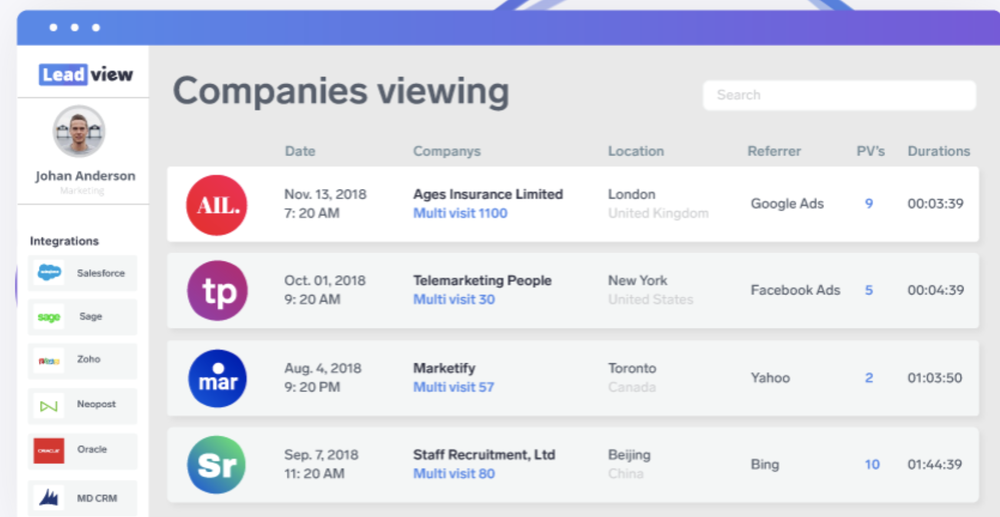This screenshot has height=517, width=1000.
Task: Open Johan Anderson's profile photo
Action: point(79,131)
